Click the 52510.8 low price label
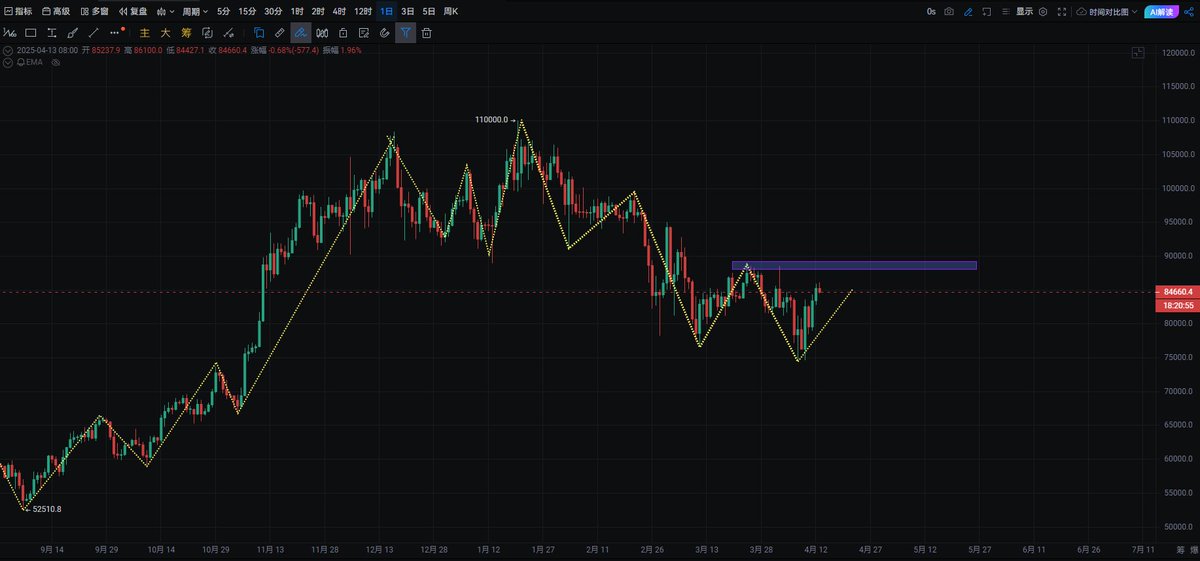The height and width of the screenshot is (561, 1200). coord(47,509)
